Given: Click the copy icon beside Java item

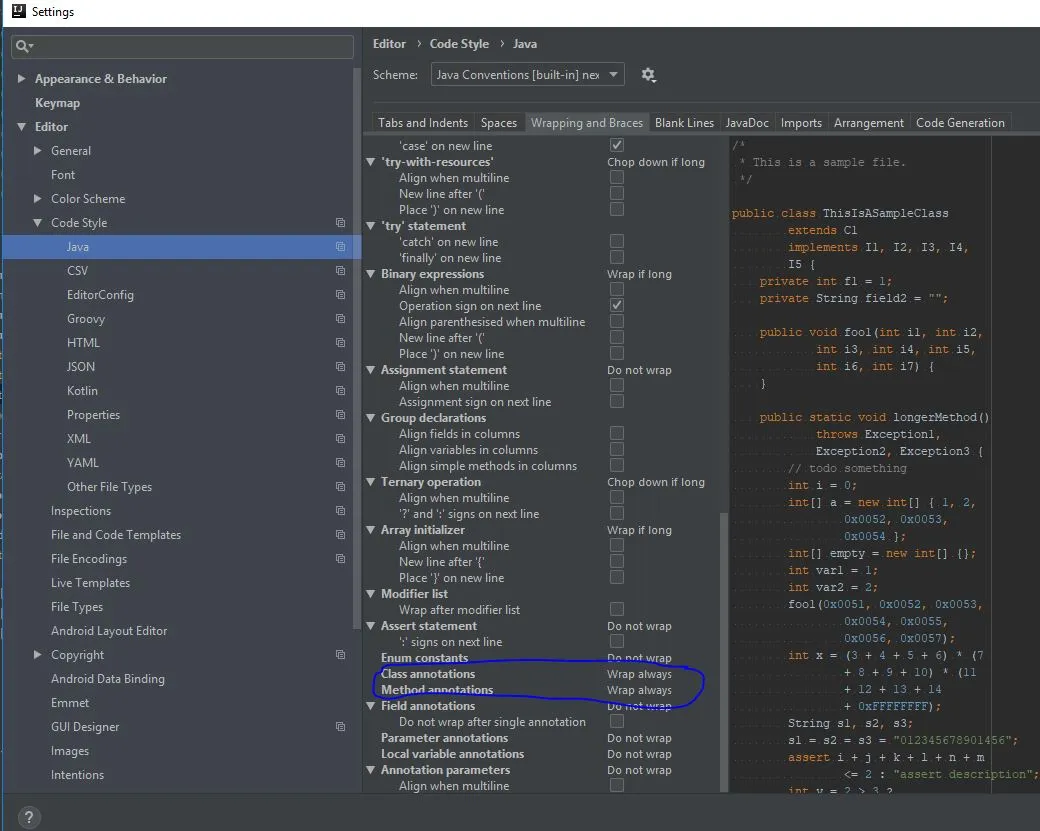Looking at the screenshot, I should click(341, 247).
